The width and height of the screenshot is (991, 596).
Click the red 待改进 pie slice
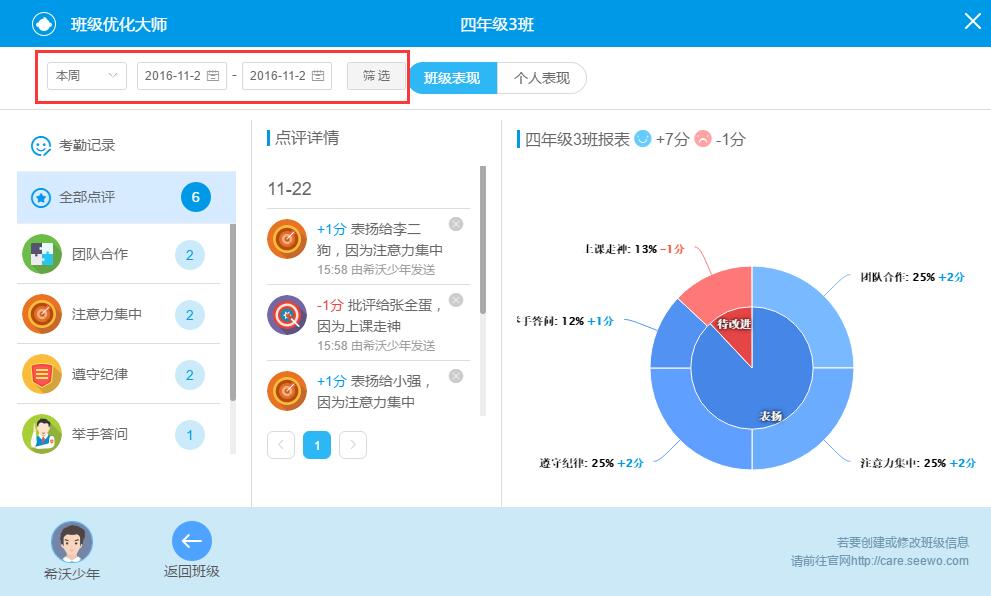click(x=732, y=343)
